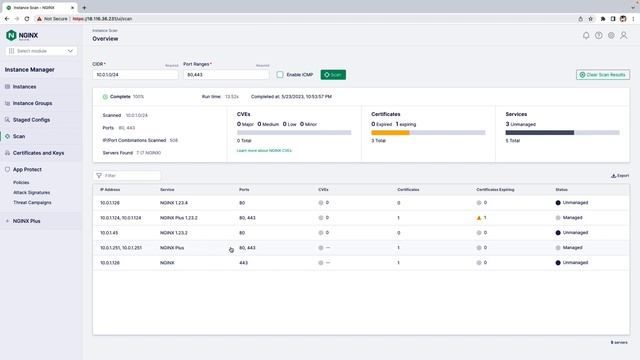Close the Instance Scan browser tab

click(x=72, y=8)
